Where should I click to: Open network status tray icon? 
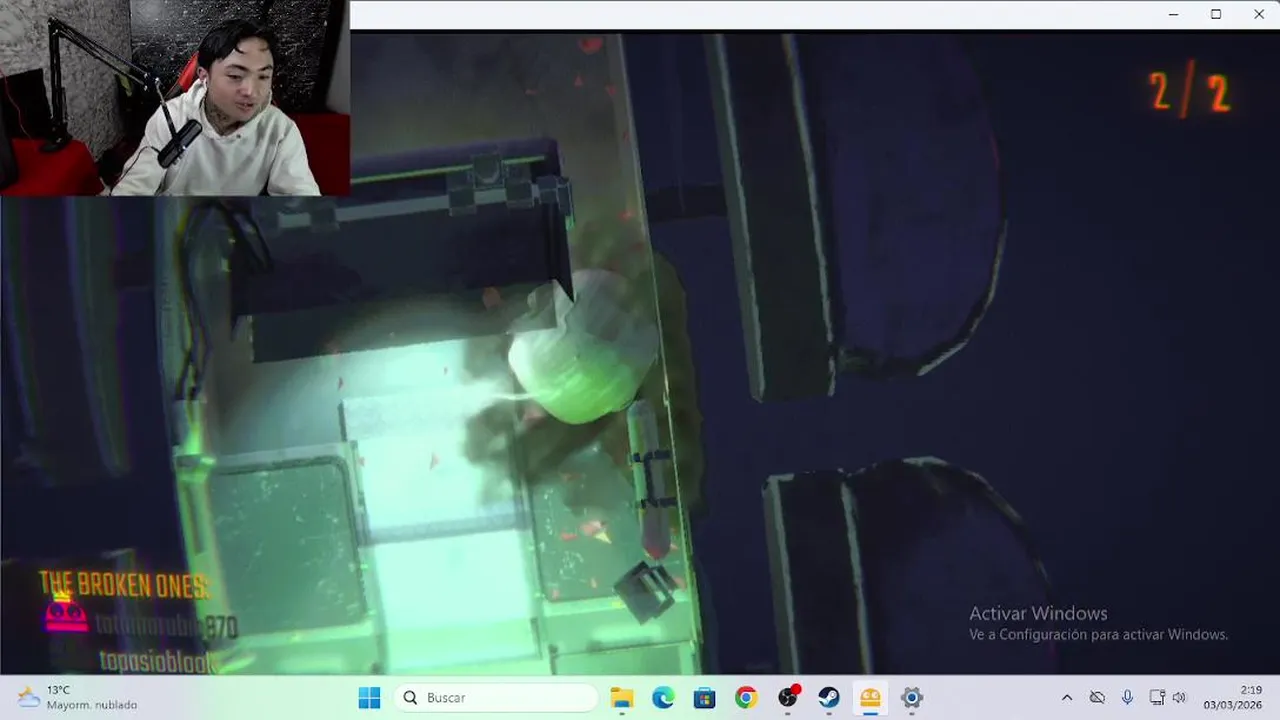point(1157,698)
